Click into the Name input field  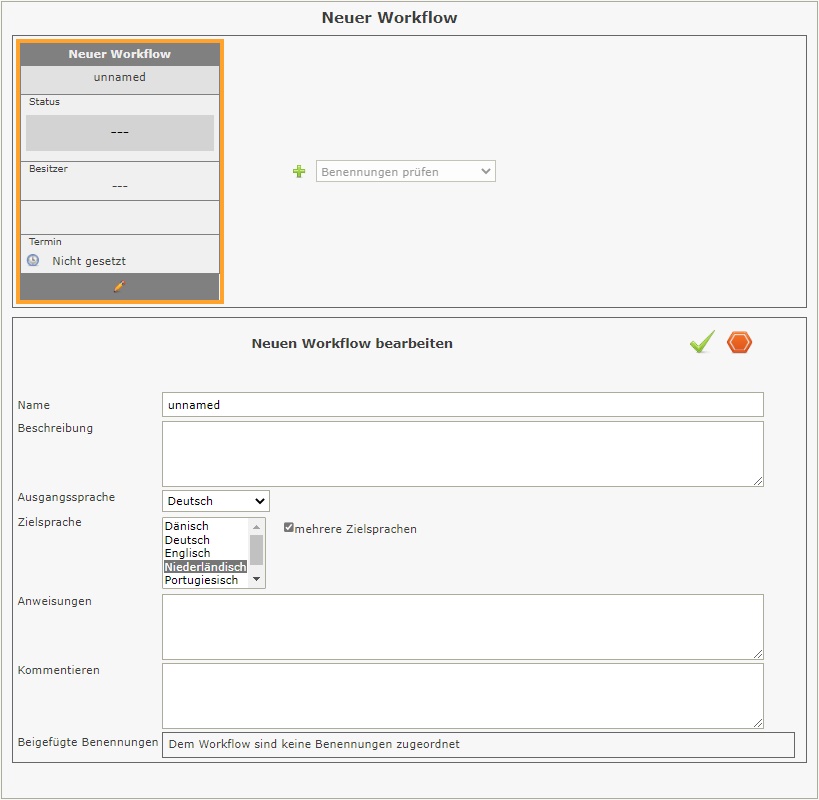click(462, 405)
